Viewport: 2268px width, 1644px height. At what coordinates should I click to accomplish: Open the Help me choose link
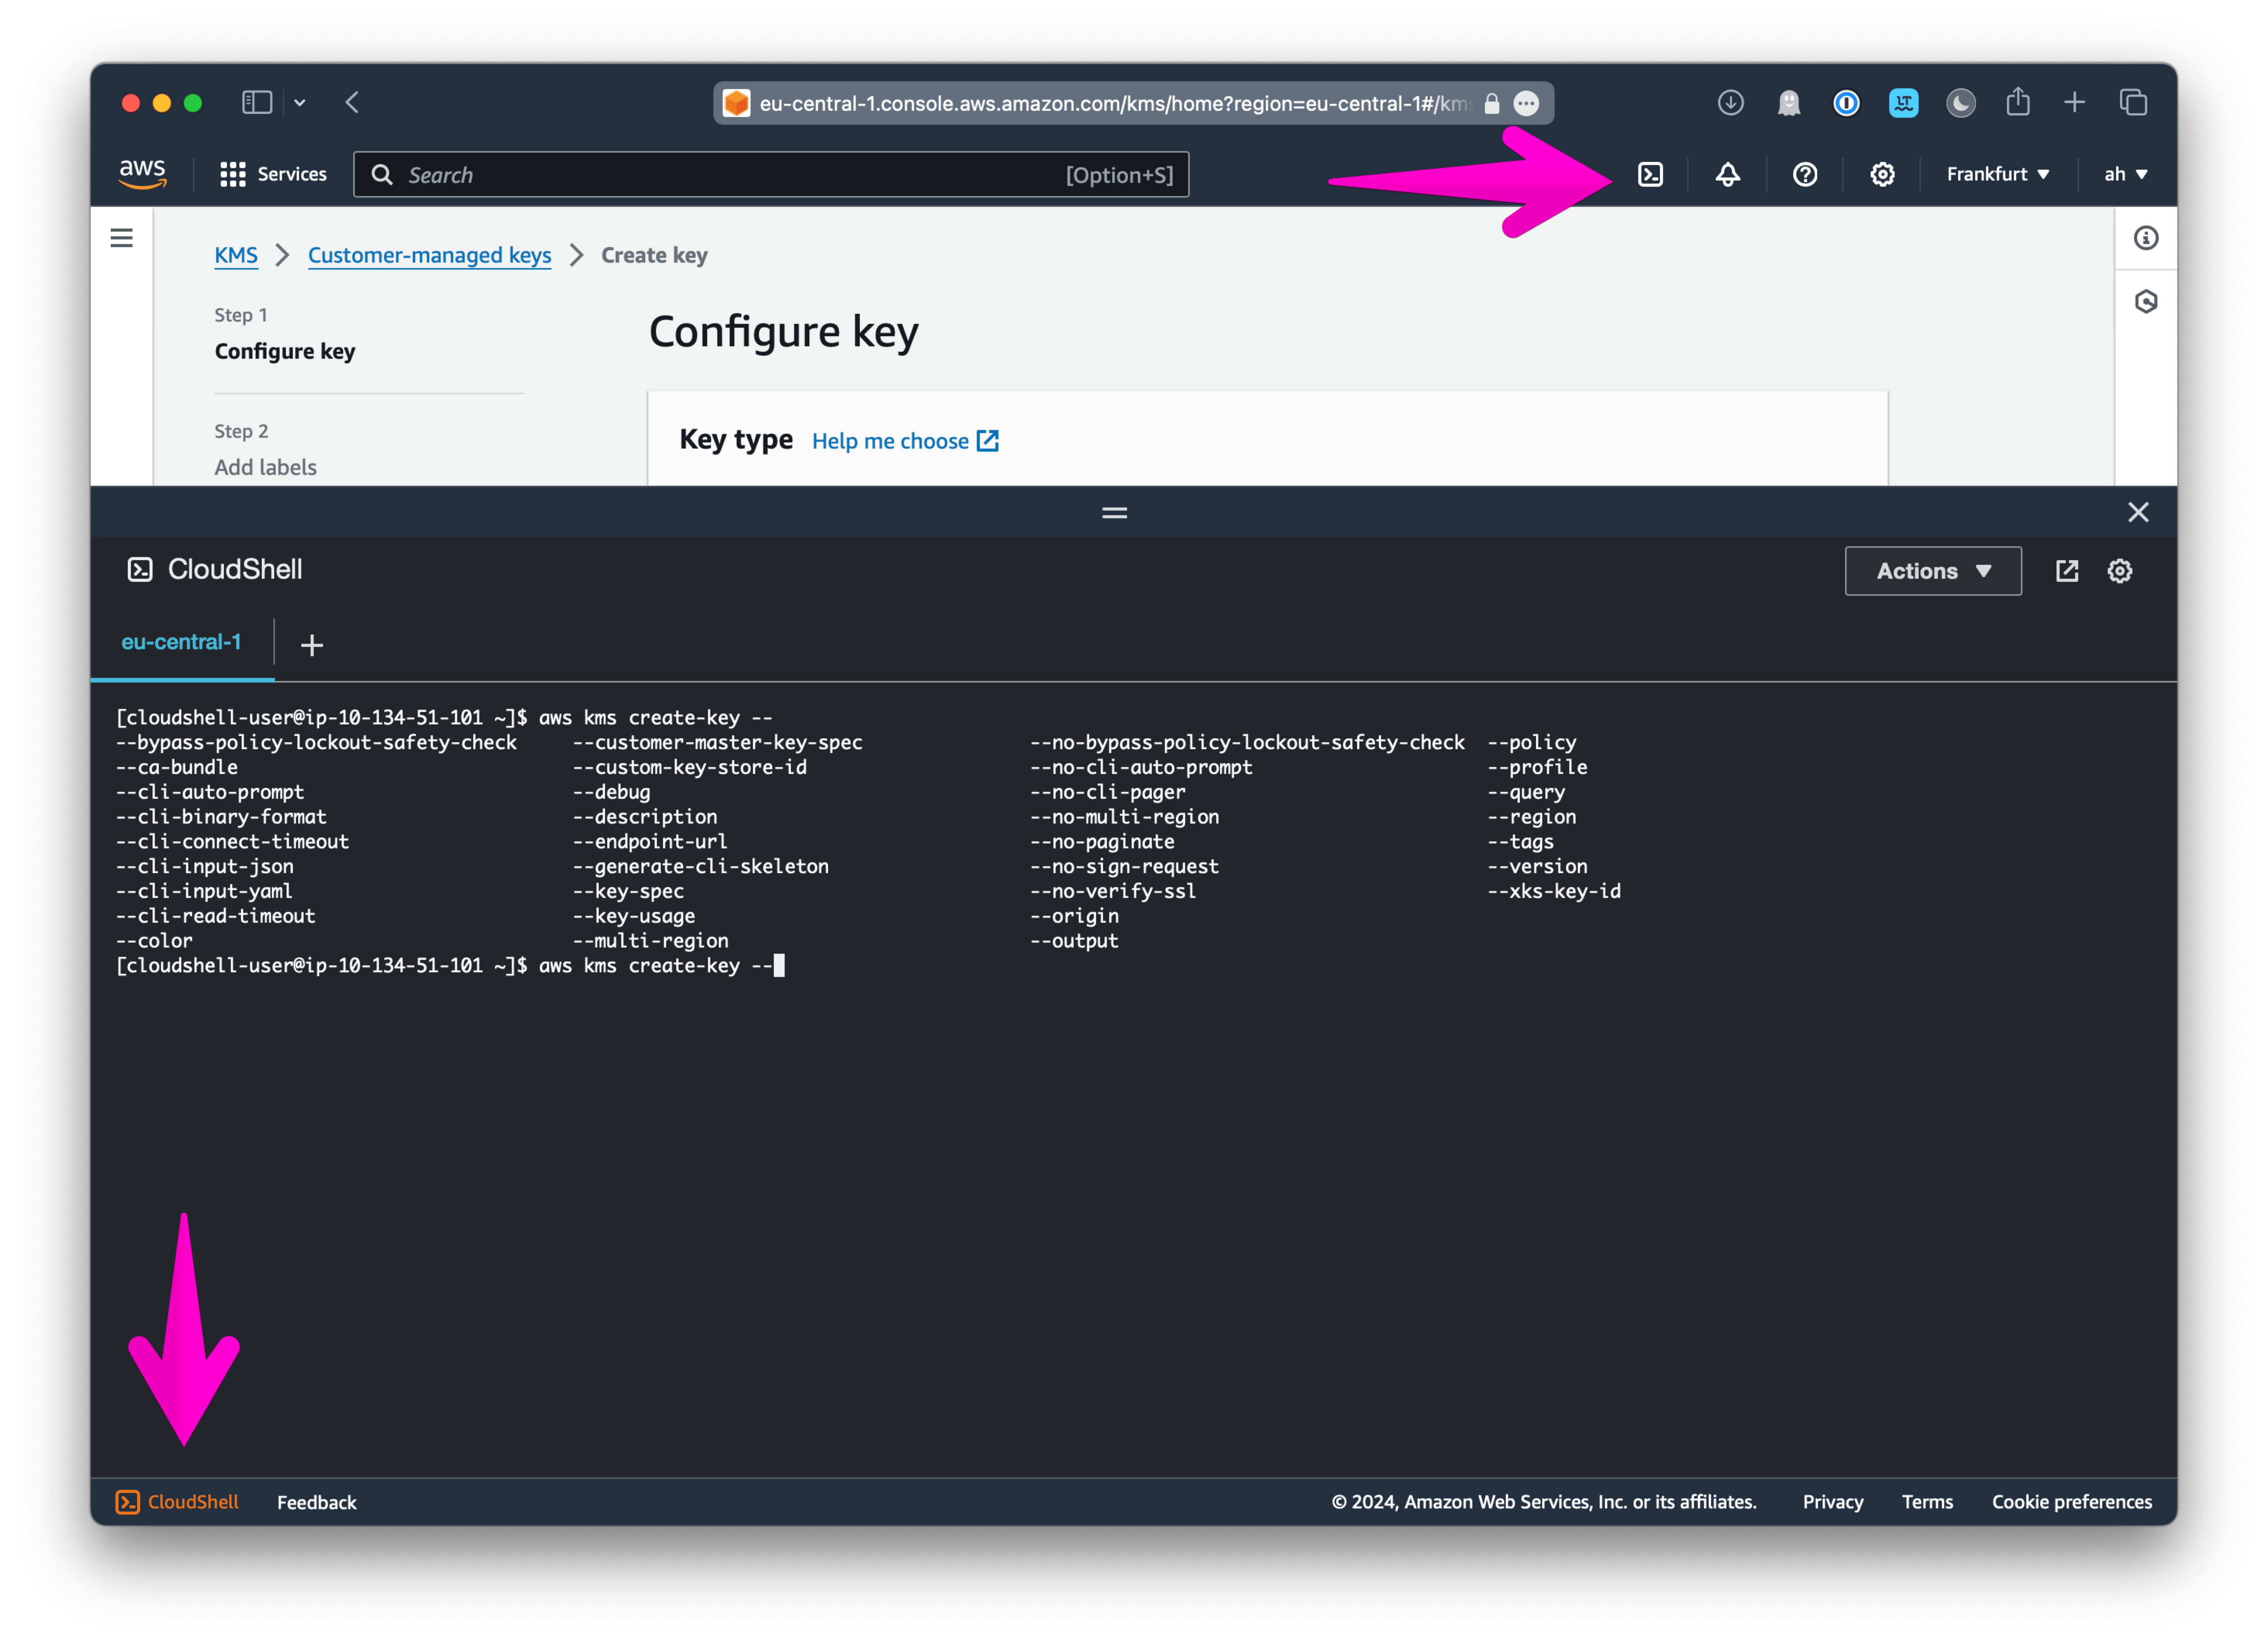click(890, 440)
